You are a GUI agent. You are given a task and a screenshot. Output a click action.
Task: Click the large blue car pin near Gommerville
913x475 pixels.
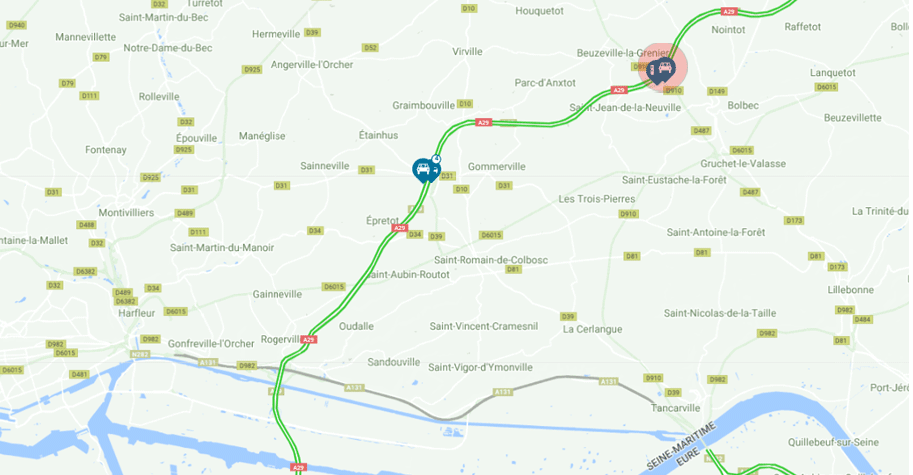423,170
